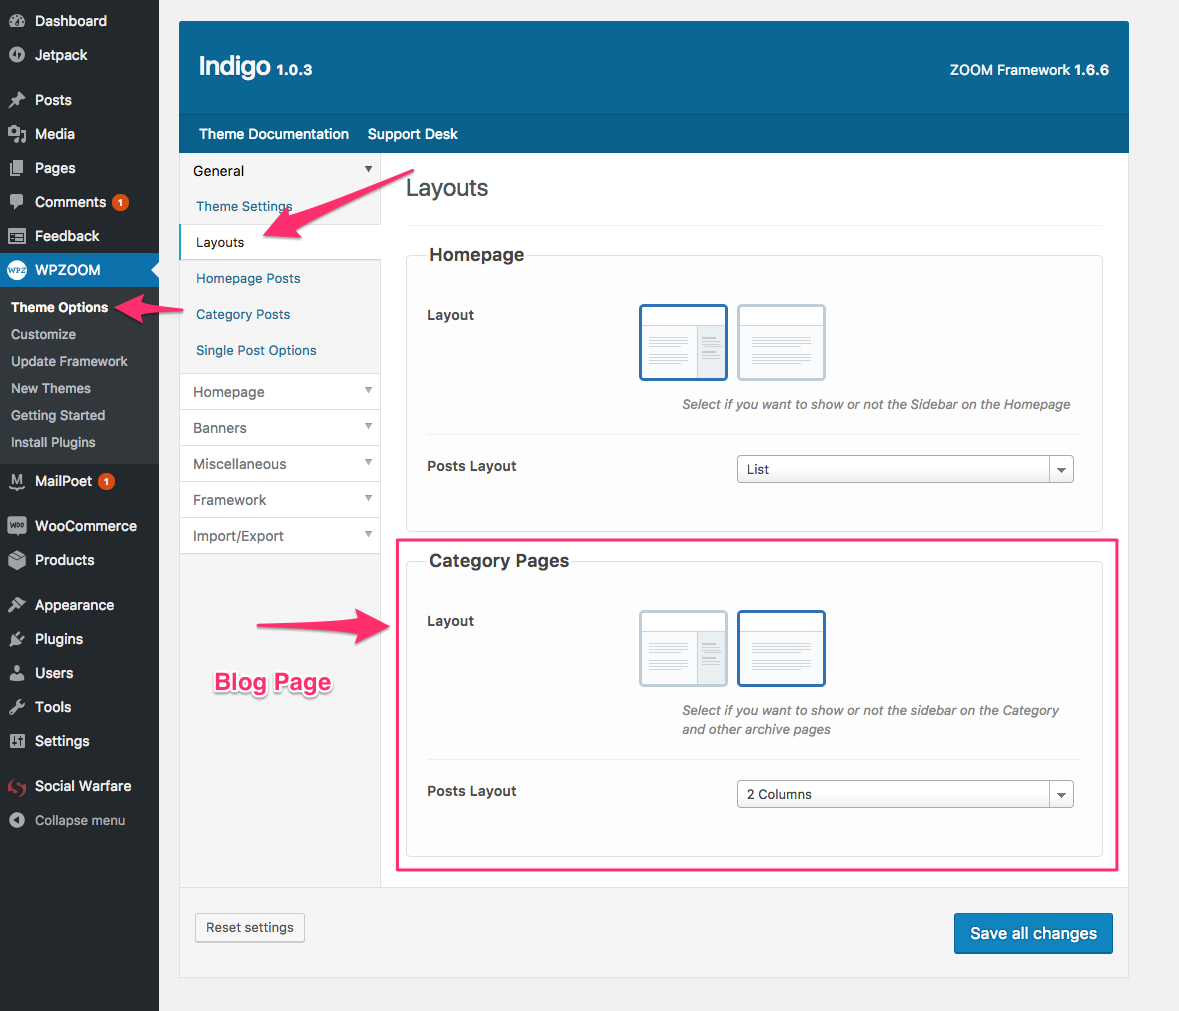This screenshot has height=1011, width=1179.
Task: Open Getting Started submenu item
Action: [58, 416]
